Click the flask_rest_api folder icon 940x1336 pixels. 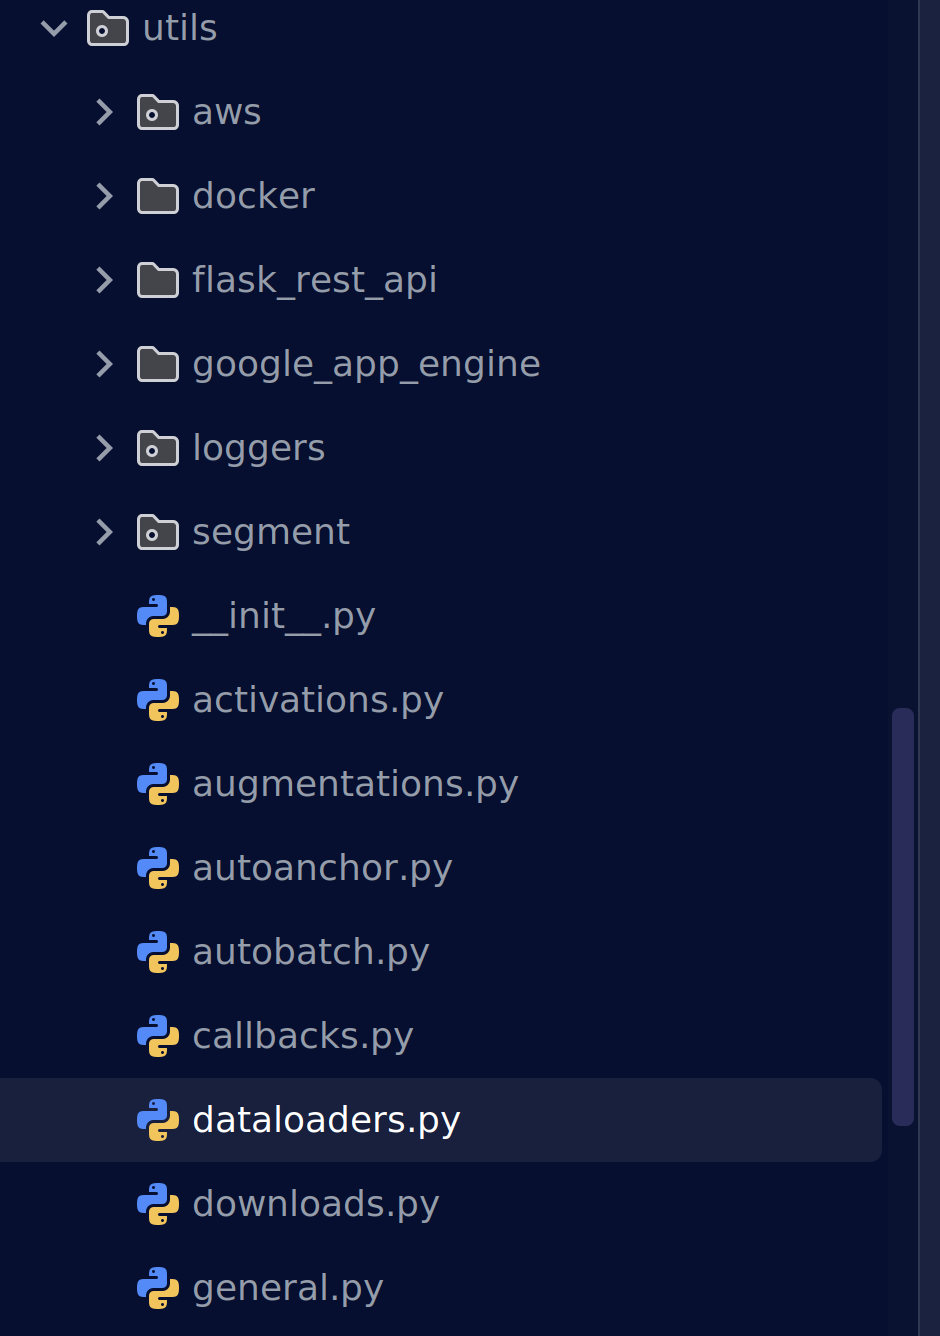tap(158, 281)
